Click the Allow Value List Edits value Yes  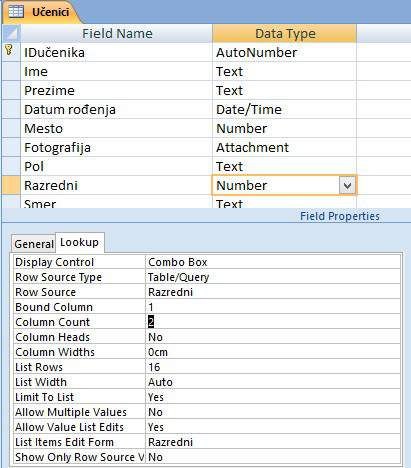[273, 427]
